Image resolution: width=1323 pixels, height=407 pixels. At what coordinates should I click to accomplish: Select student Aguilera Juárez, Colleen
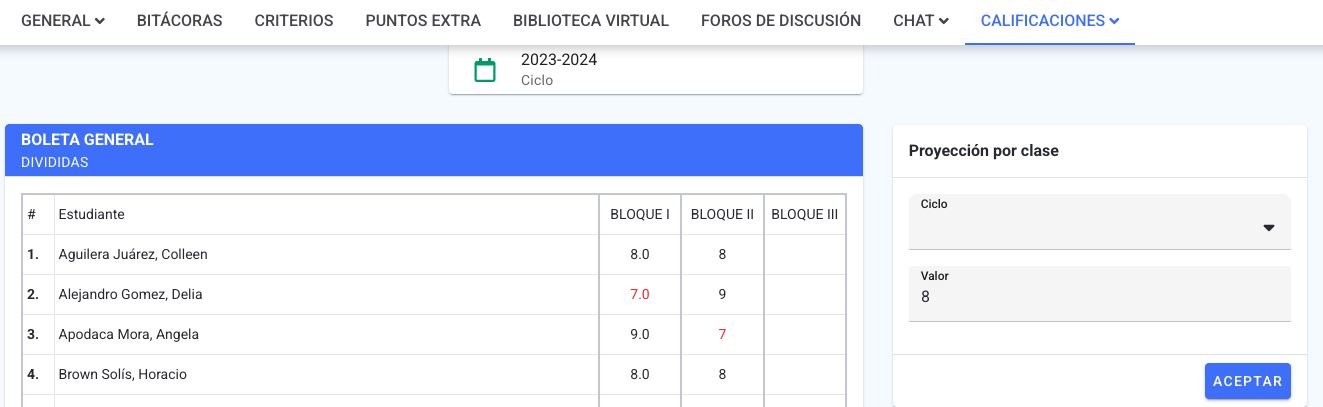pyautogui.click(x=133, y=254)
